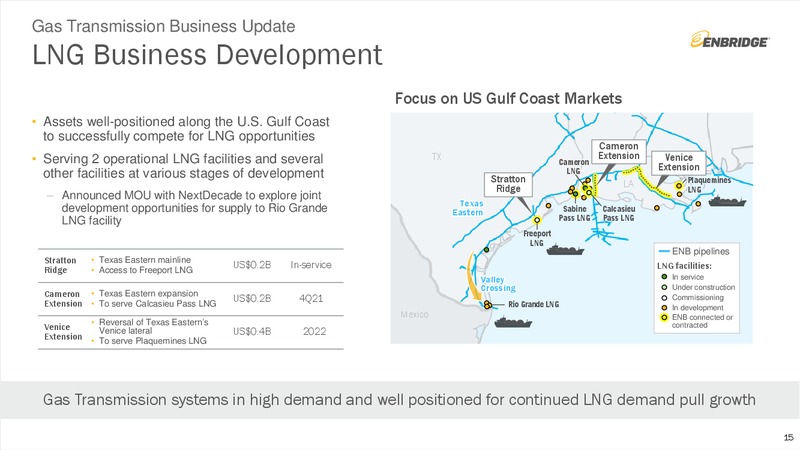Screen dimensions: 800x450
Task: Click the ship icon below Rio Grande LNG
Action: (513, 322)
